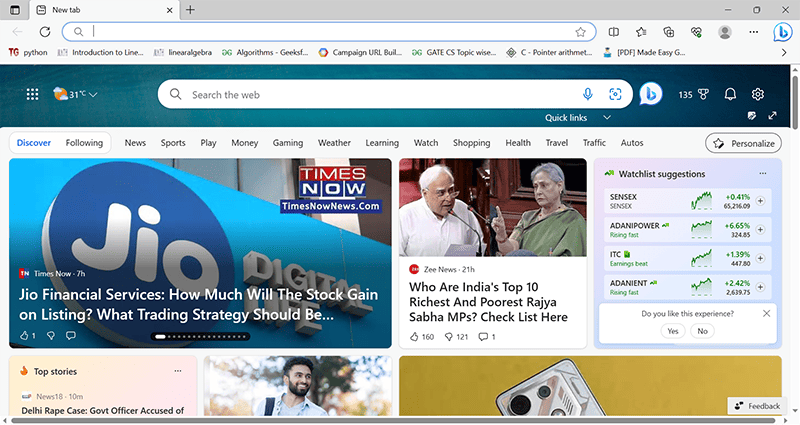Open Watchlist suggestions more options ellipsis
The width and height of the screenshot is (800, 425).
coord(763,173)
